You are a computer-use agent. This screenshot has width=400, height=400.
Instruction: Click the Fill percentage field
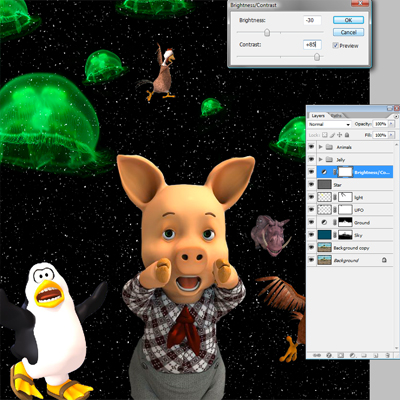(380, 135)
